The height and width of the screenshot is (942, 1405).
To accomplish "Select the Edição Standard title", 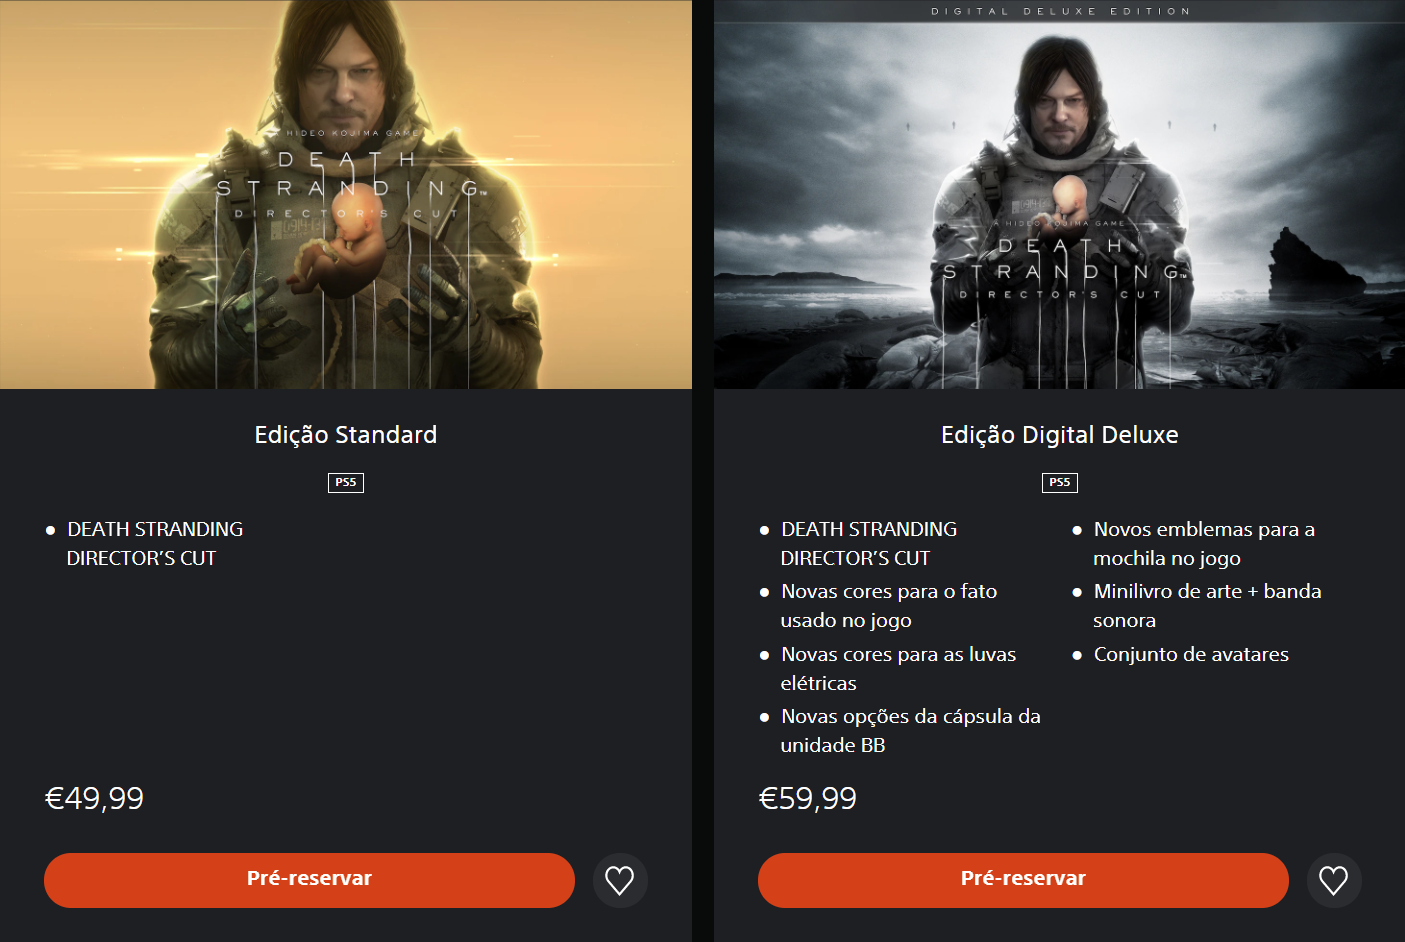I will pos(346,435).
